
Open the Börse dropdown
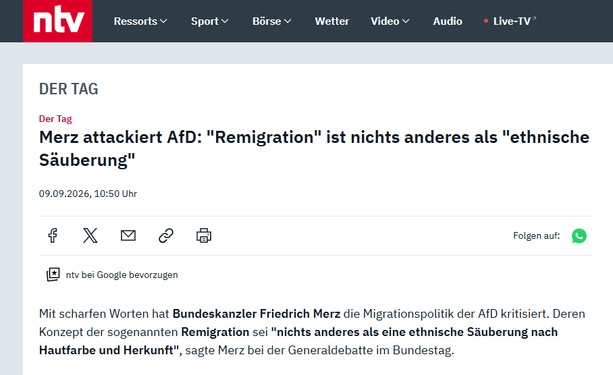point(272,21)
